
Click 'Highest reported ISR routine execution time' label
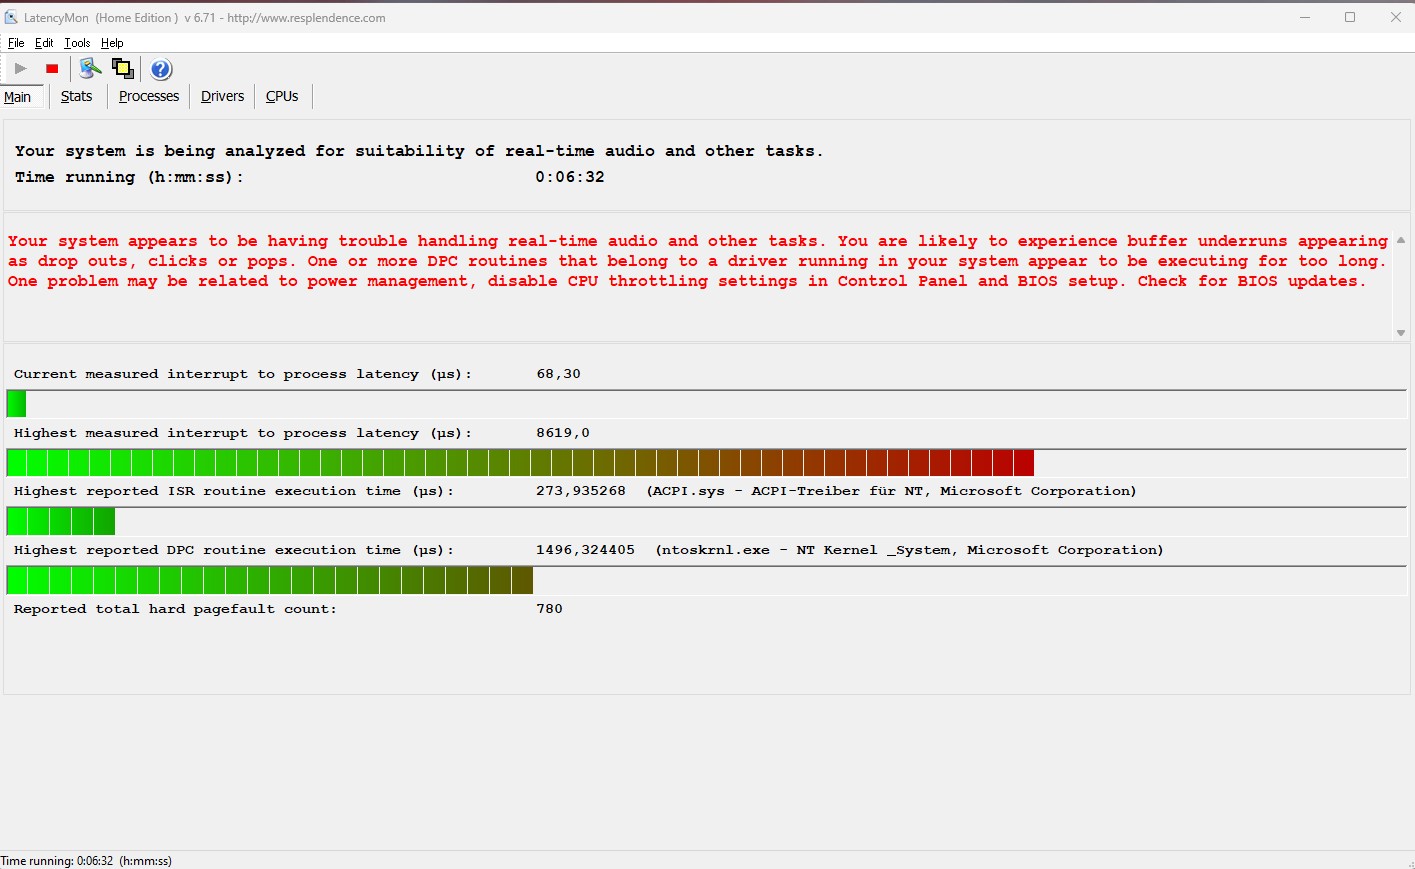point(234,491)
